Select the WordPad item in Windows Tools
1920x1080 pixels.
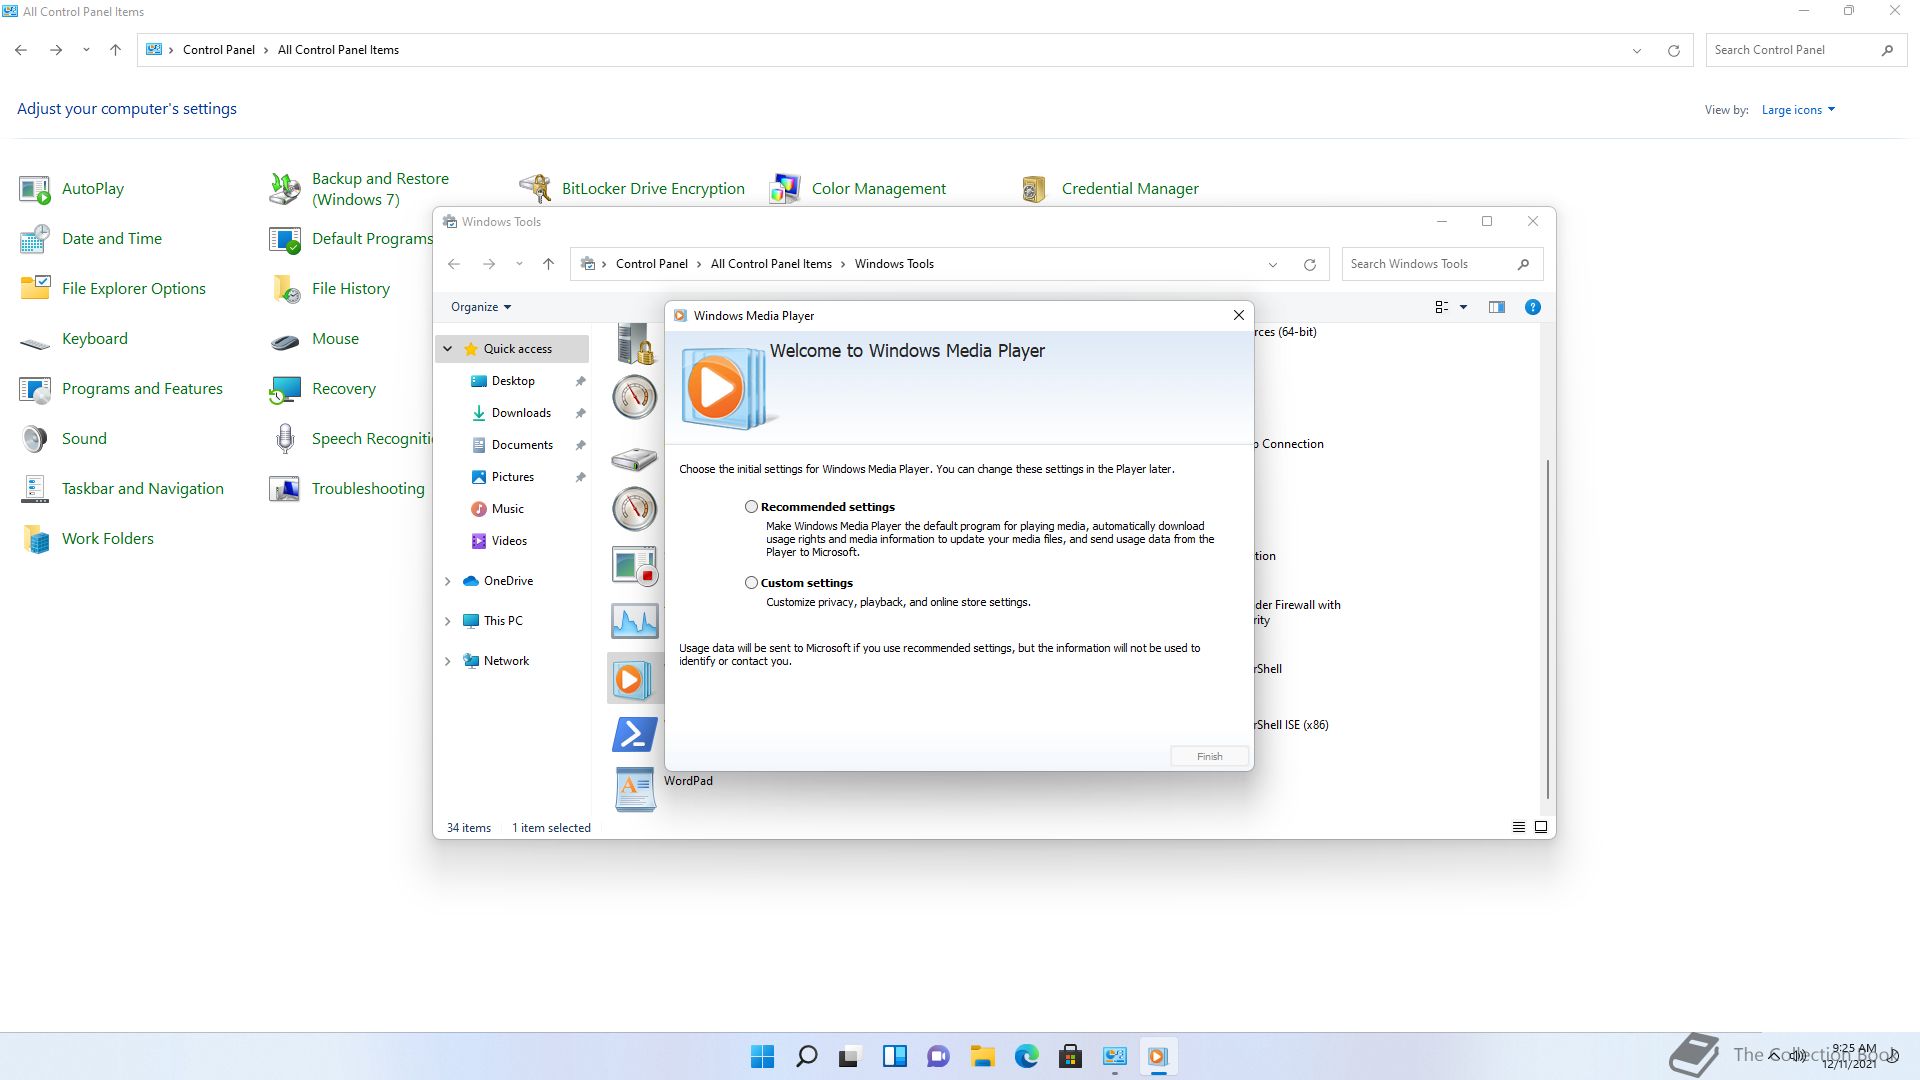pyautogui.click(x=662, y=788)
